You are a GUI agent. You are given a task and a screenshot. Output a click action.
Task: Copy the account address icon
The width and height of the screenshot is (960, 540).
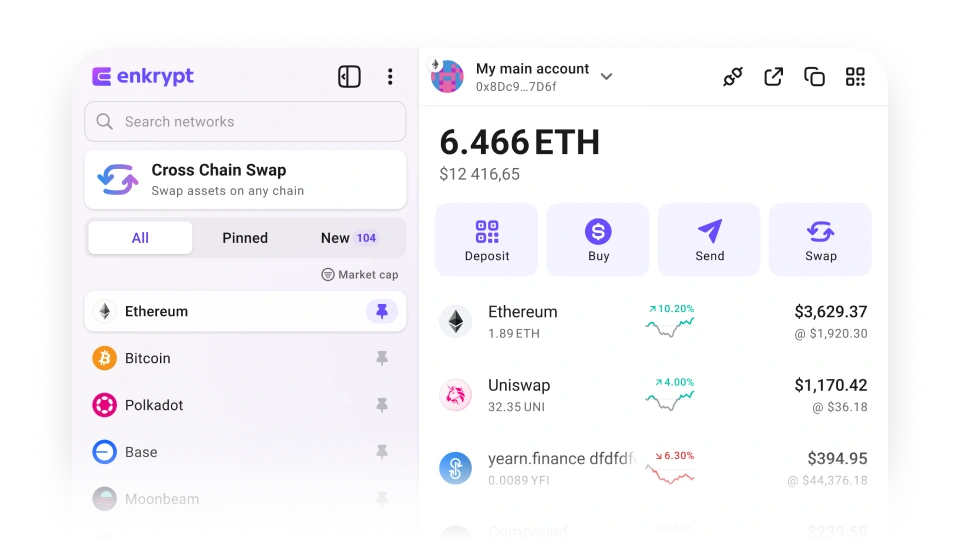coord(814,77)
